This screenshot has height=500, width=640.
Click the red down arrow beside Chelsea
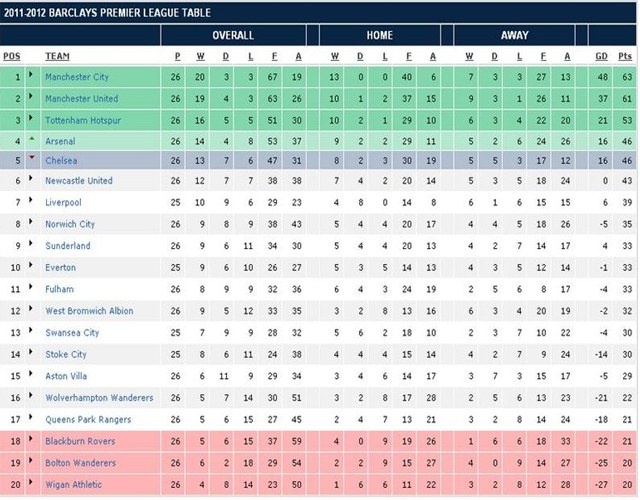coord(31,161)
